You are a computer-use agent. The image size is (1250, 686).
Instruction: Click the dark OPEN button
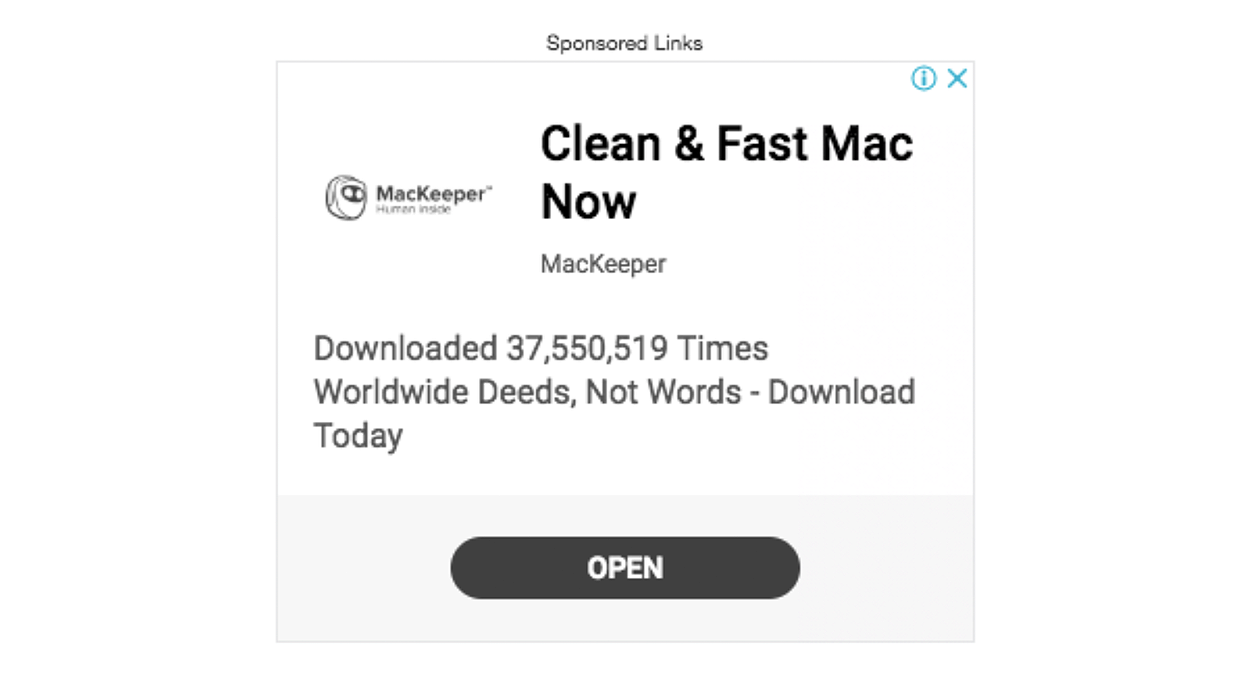[x=625, y=568]
